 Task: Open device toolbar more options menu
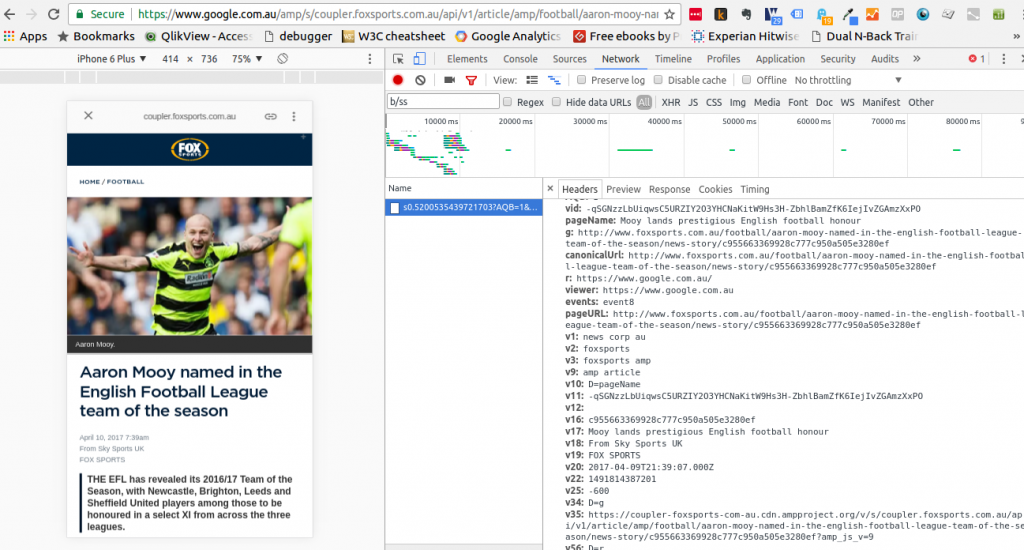370,59
